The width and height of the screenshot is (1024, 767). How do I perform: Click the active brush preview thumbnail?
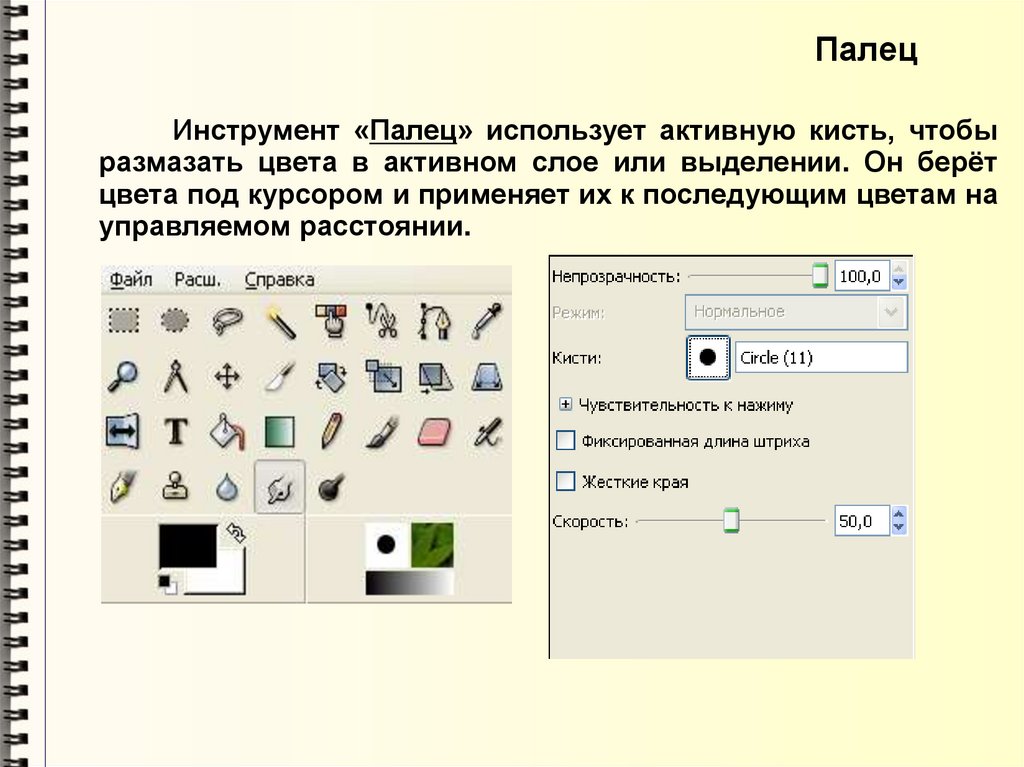point(386,545)
